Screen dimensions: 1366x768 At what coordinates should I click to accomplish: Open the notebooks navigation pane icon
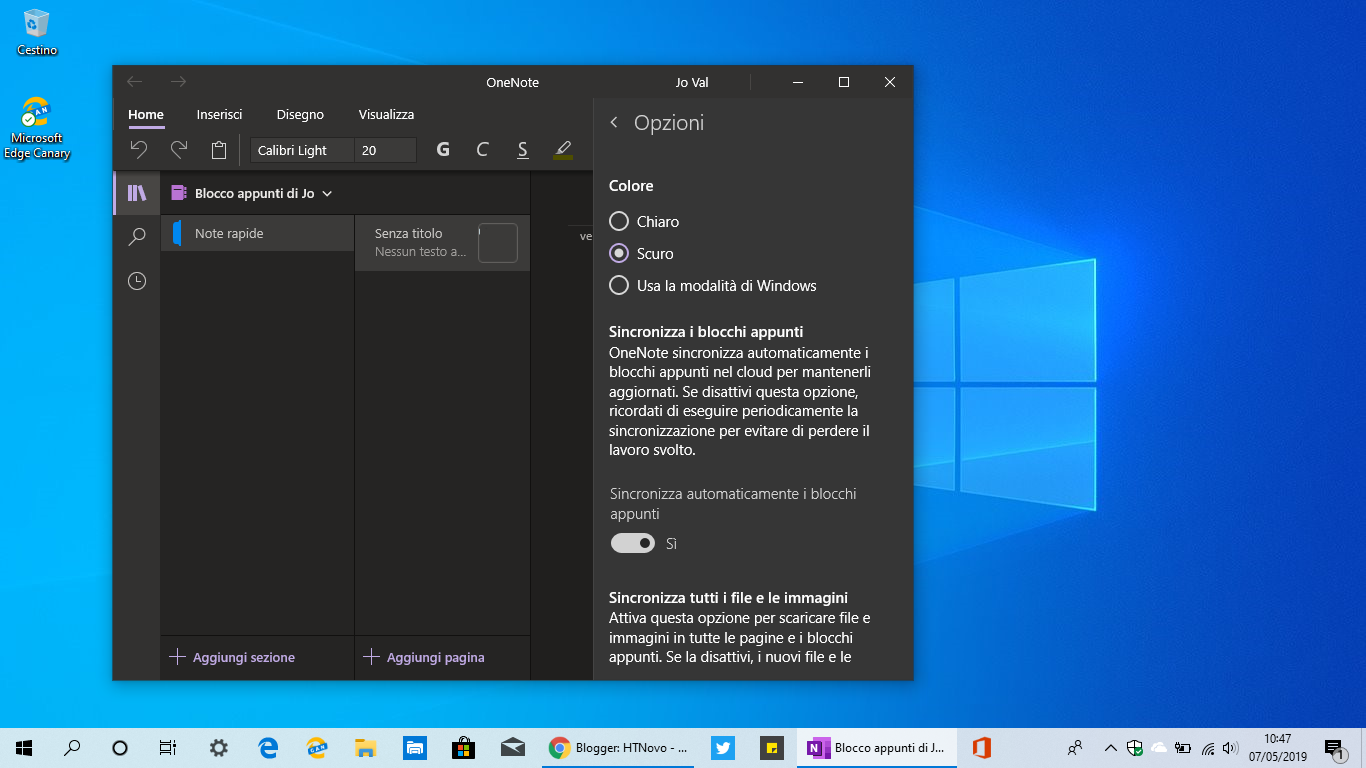tap(137, 193)
